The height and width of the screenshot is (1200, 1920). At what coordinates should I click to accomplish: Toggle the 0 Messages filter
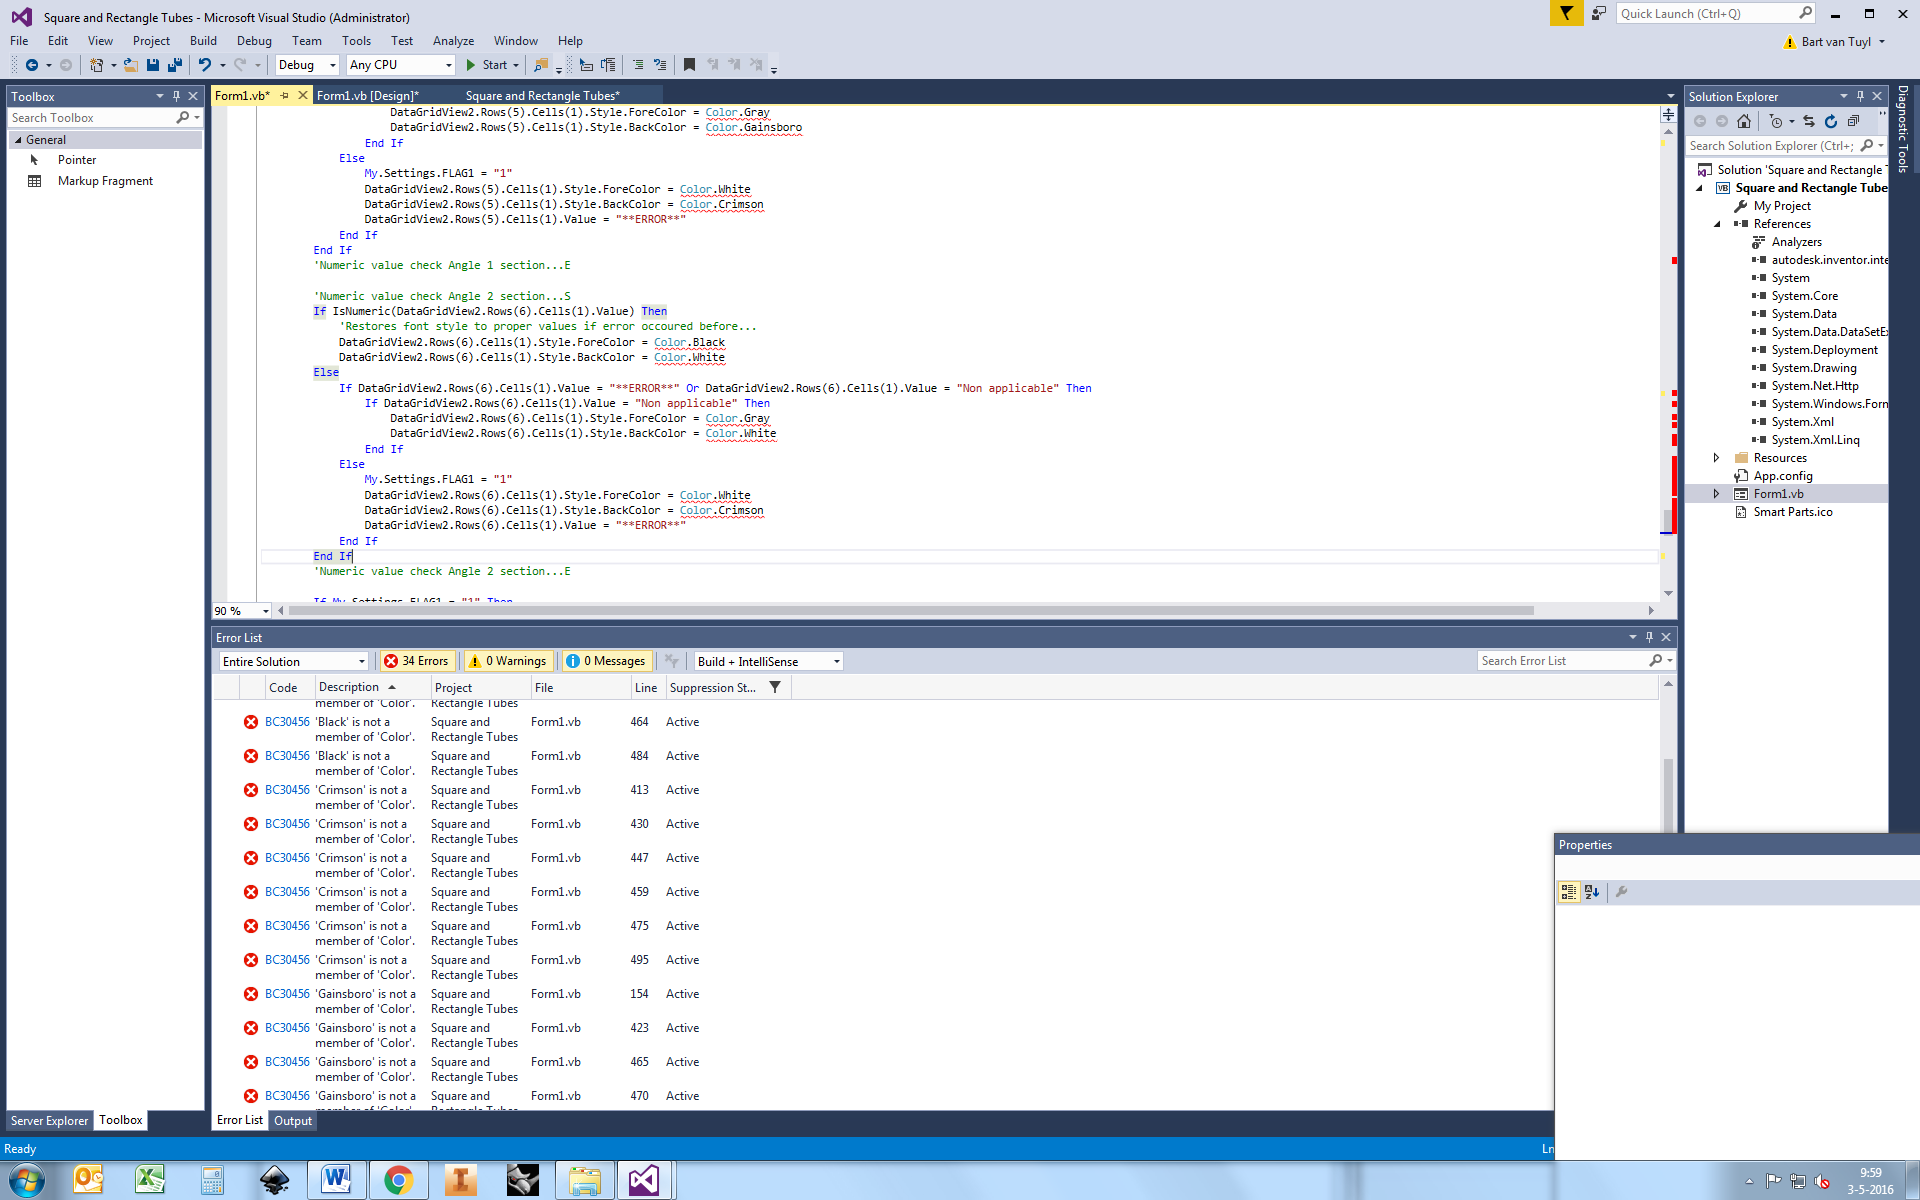pyautogui.click(x=606, y=661)
